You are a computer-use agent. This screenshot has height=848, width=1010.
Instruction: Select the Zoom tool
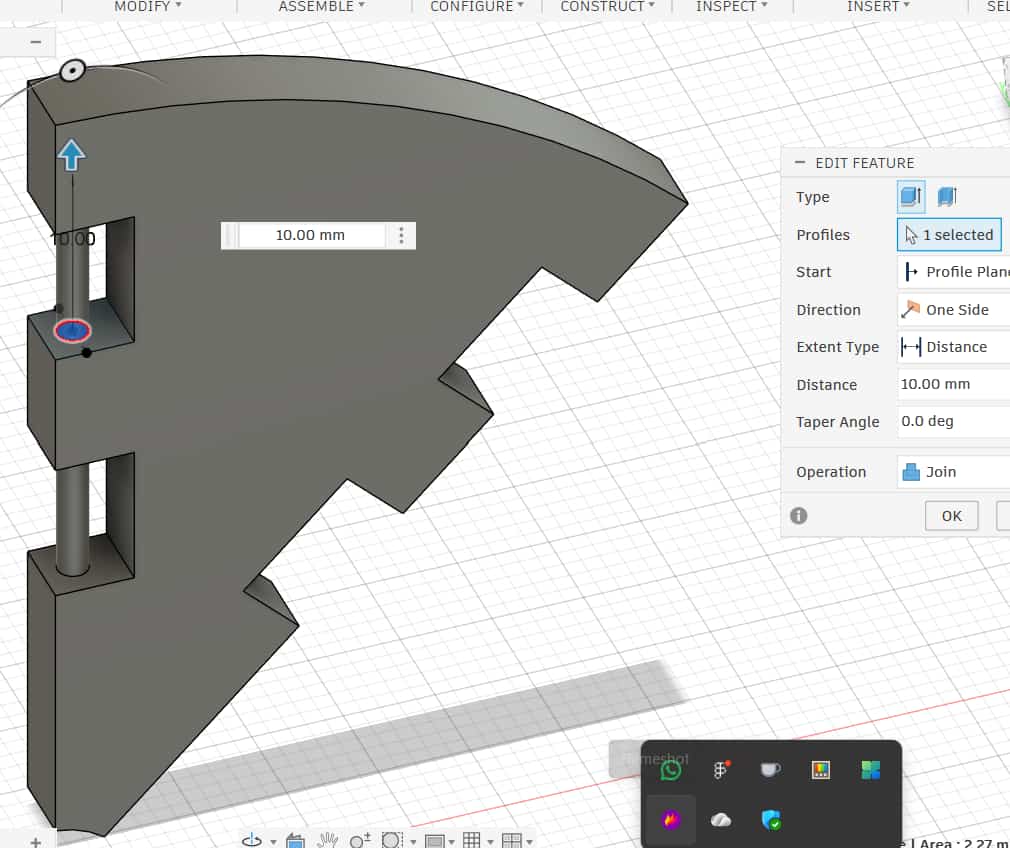point(359,840)
